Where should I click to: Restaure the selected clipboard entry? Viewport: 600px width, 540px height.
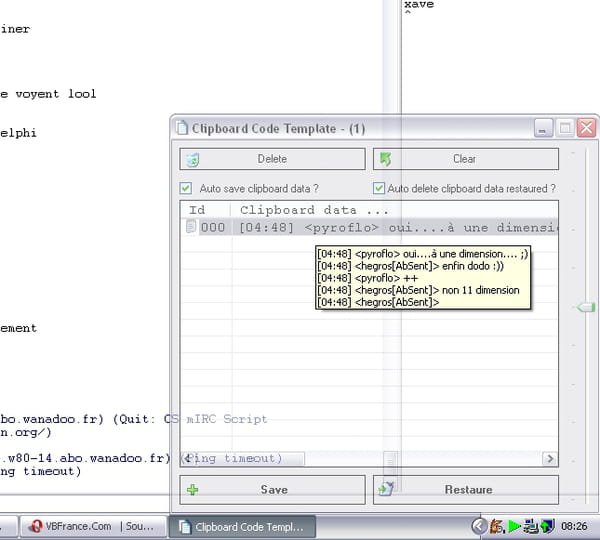466,489
